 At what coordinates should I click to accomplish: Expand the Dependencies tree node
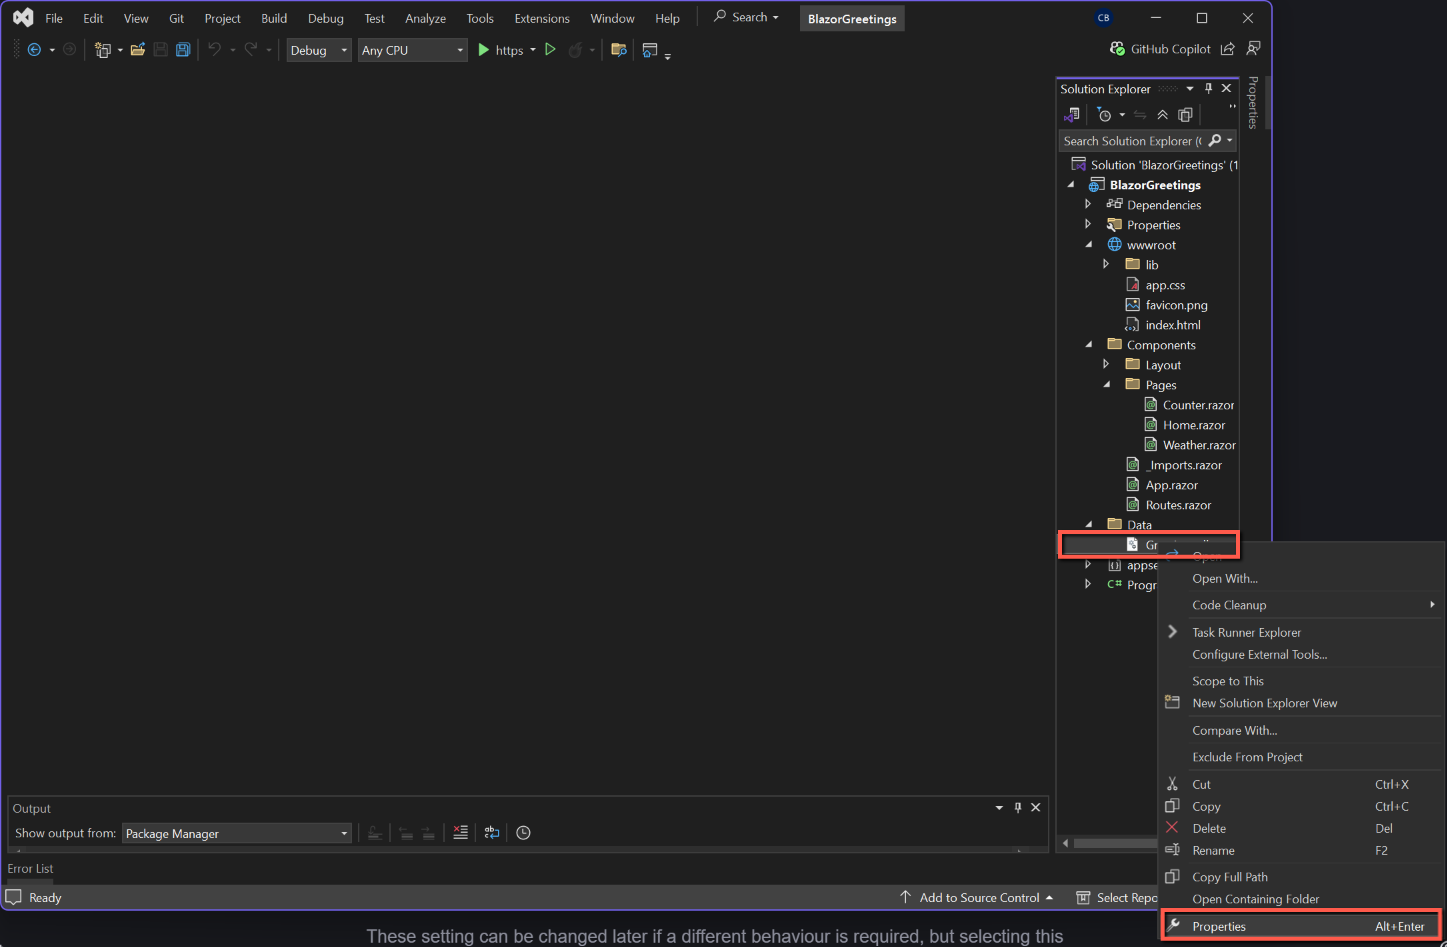coord(1088,204)
